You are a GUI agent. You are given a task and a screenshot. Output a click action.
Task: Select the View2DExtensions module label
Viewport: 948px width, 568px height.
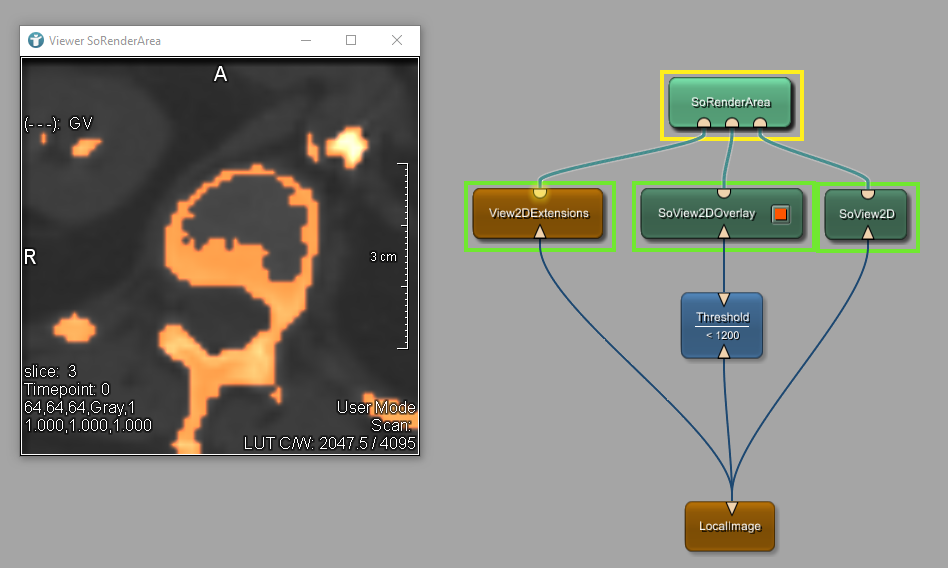point(539,213)
